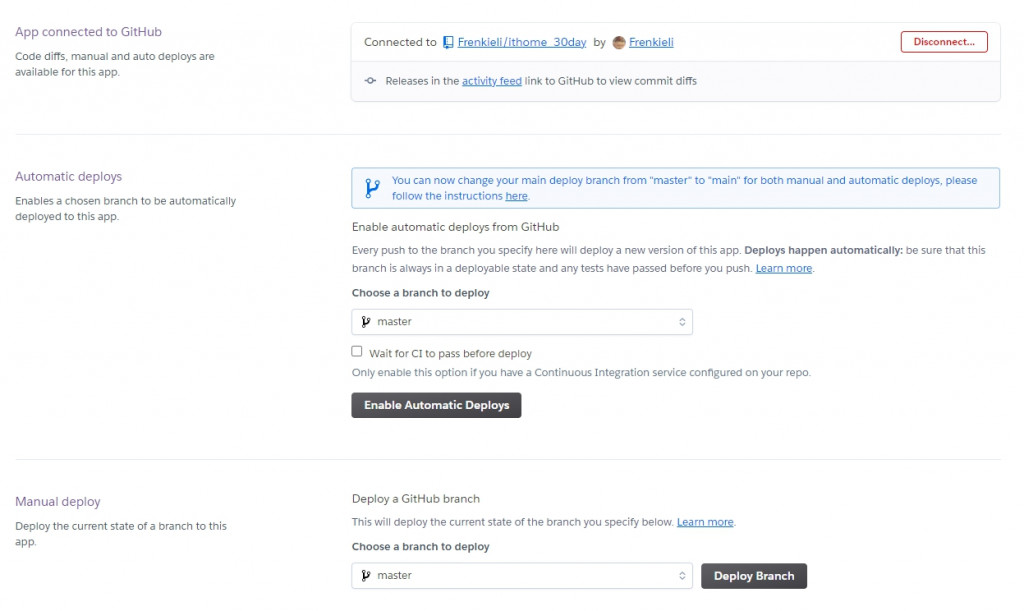Open the manual deploy master branch dropdown
The height and width of the screenshot is (611, 1024).
[521, 576]
